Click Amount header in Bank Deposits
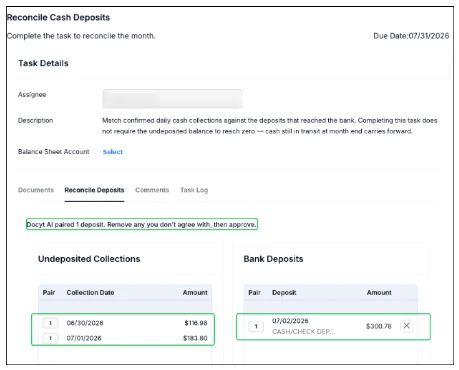Image resolution: width=459 pixels, height=370 pixels. click(379, 292)
